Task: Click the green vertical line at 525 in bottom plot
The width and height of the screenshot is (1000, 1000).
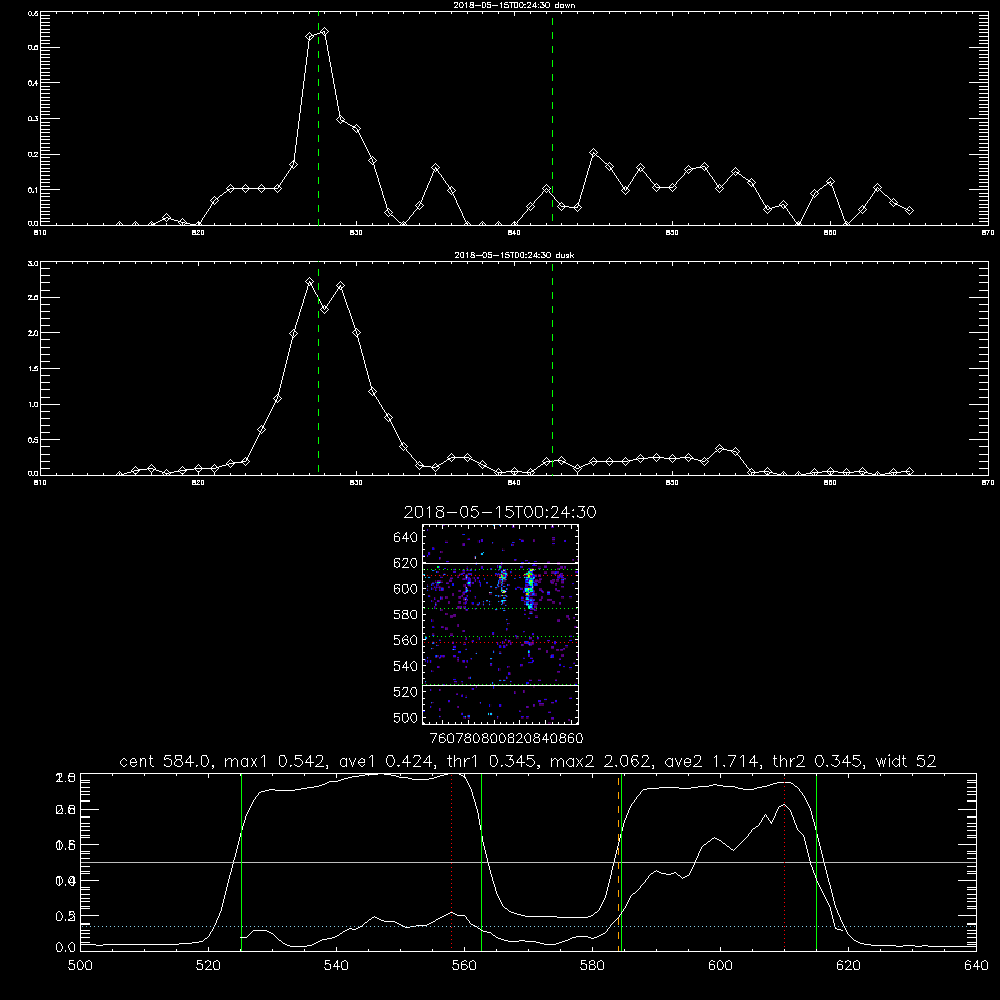Action: click(x=241, y=862)
